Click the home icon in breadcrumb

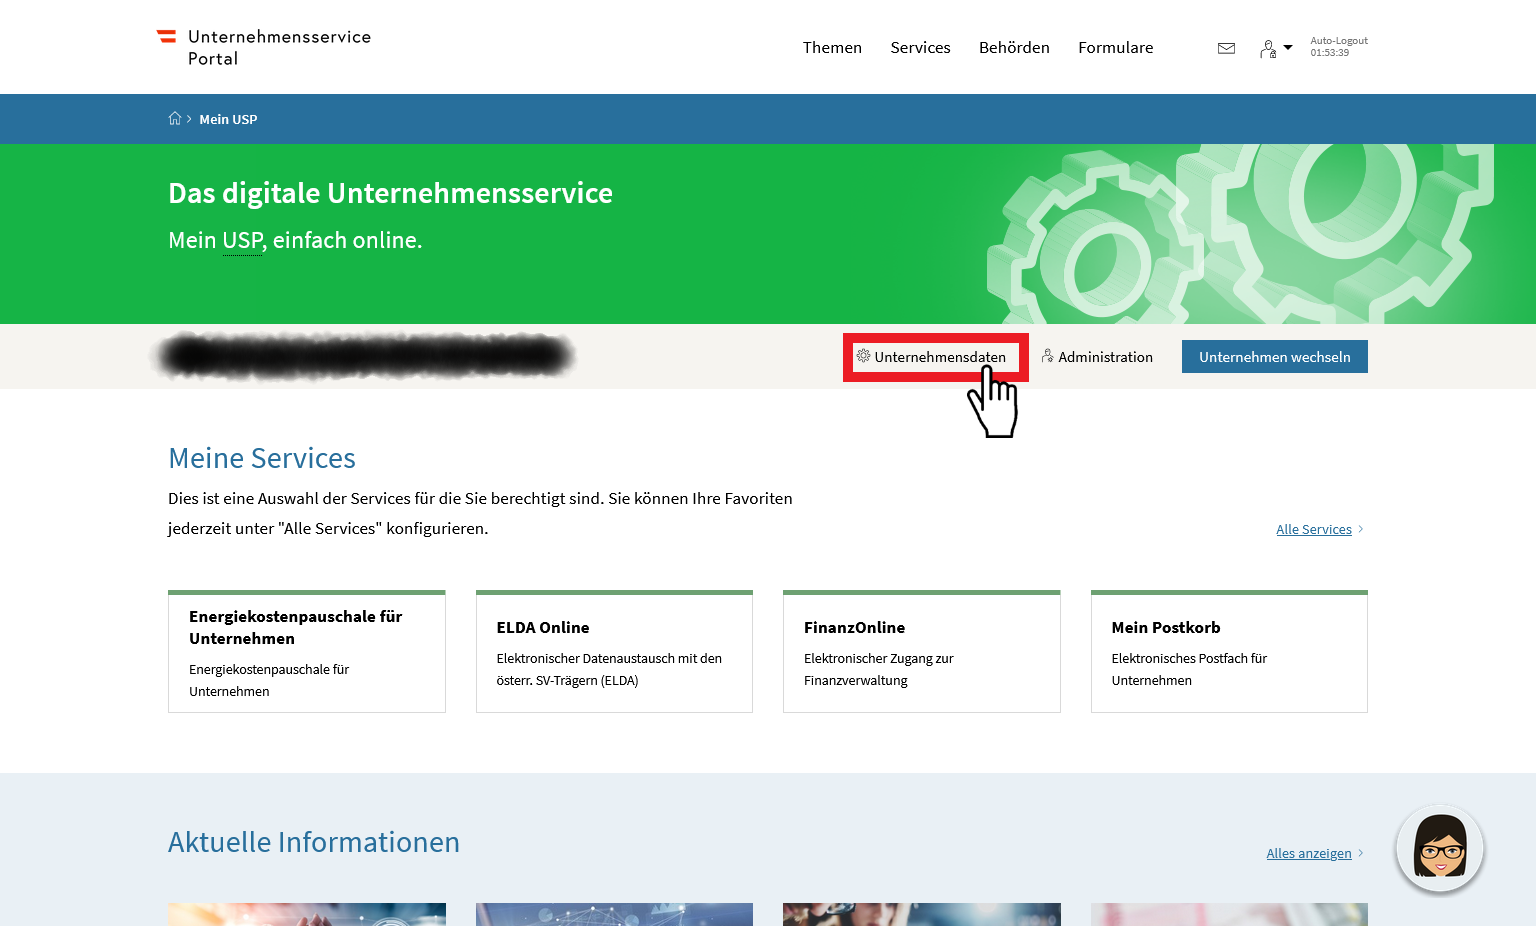(175, 118)
